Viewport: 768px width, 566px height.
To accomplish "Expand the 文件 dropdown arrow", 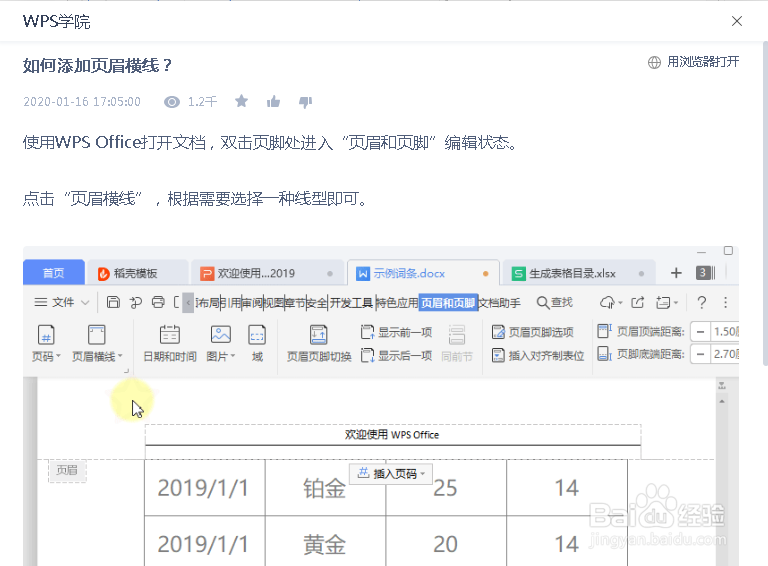I will (85, 303).
